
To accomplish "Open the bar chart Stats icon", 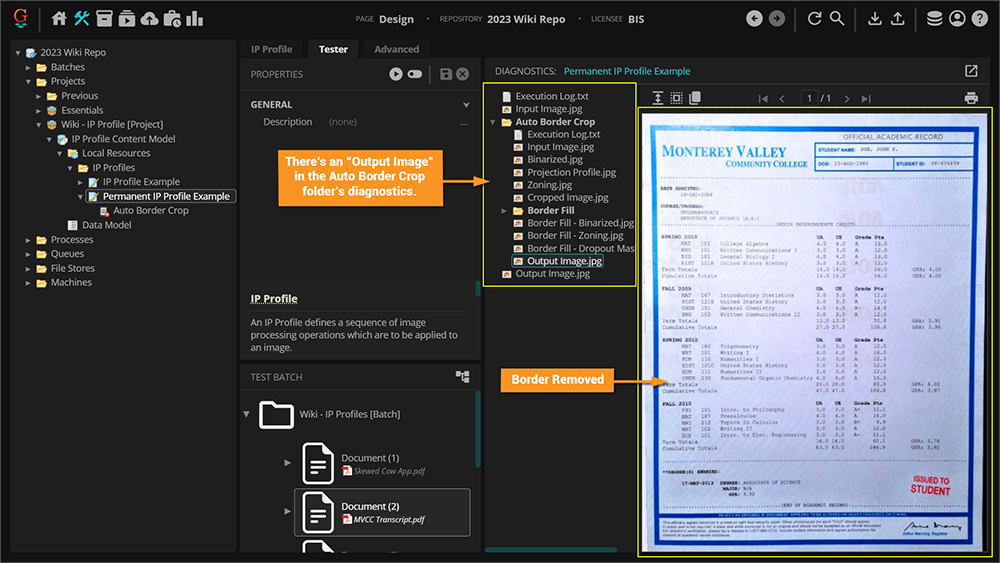I will pyautogui.click(x=195, y=18).
